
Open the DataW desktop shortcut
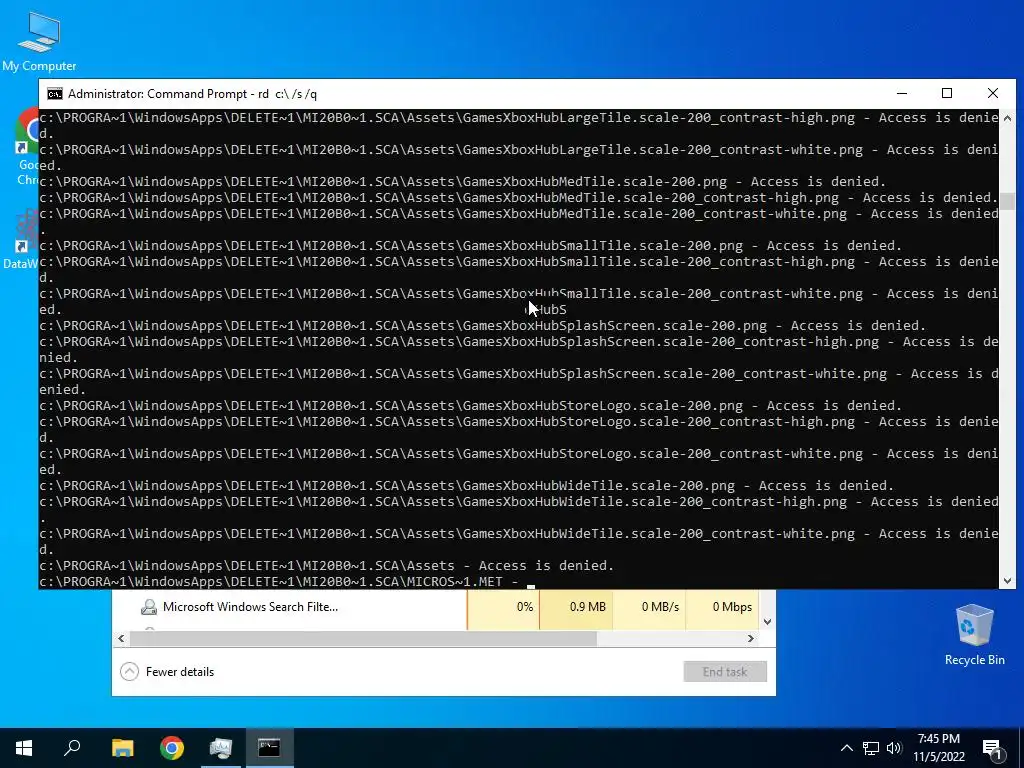pos(21,239)
